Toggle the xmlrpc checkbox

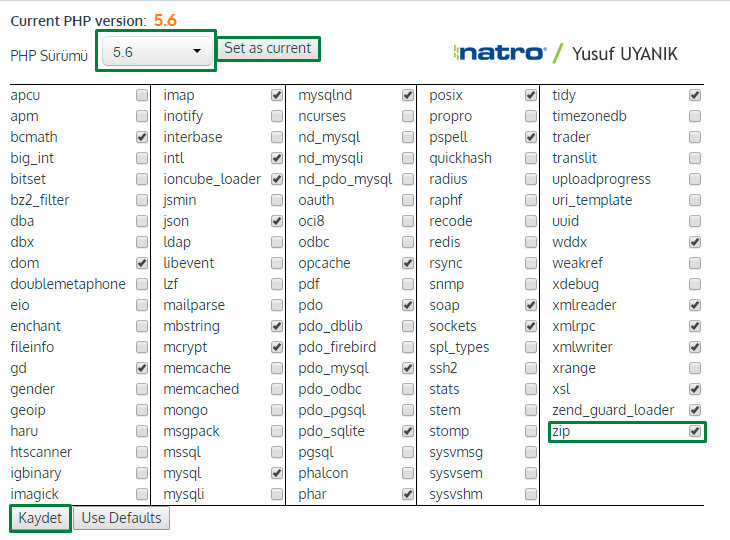coord(695,326)
